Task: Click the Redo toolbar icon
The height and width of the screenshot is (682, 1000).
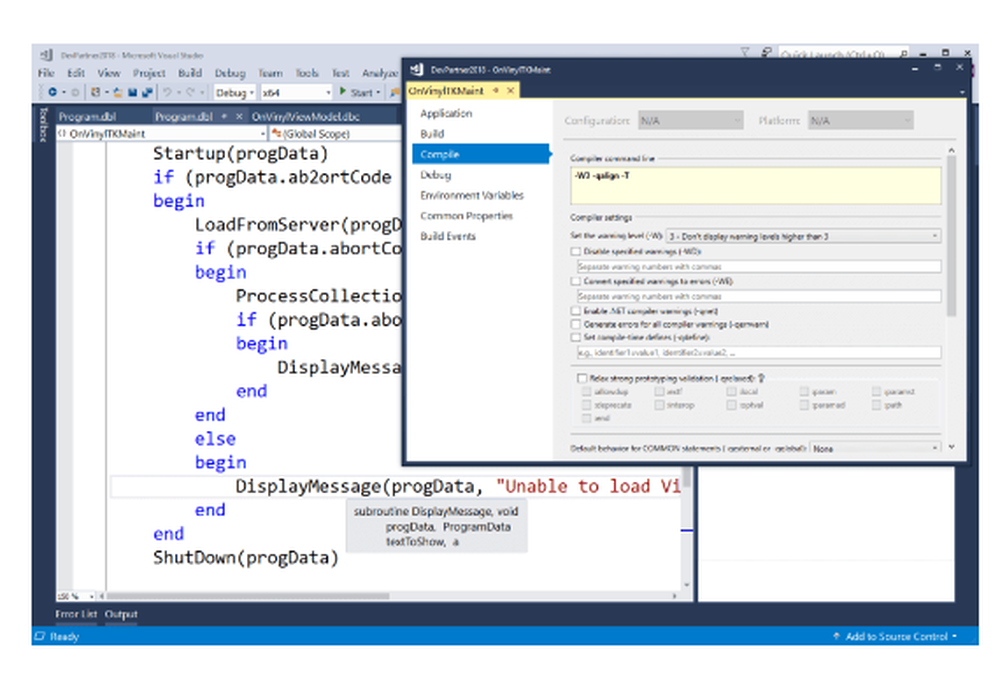Action: point(190,93)
